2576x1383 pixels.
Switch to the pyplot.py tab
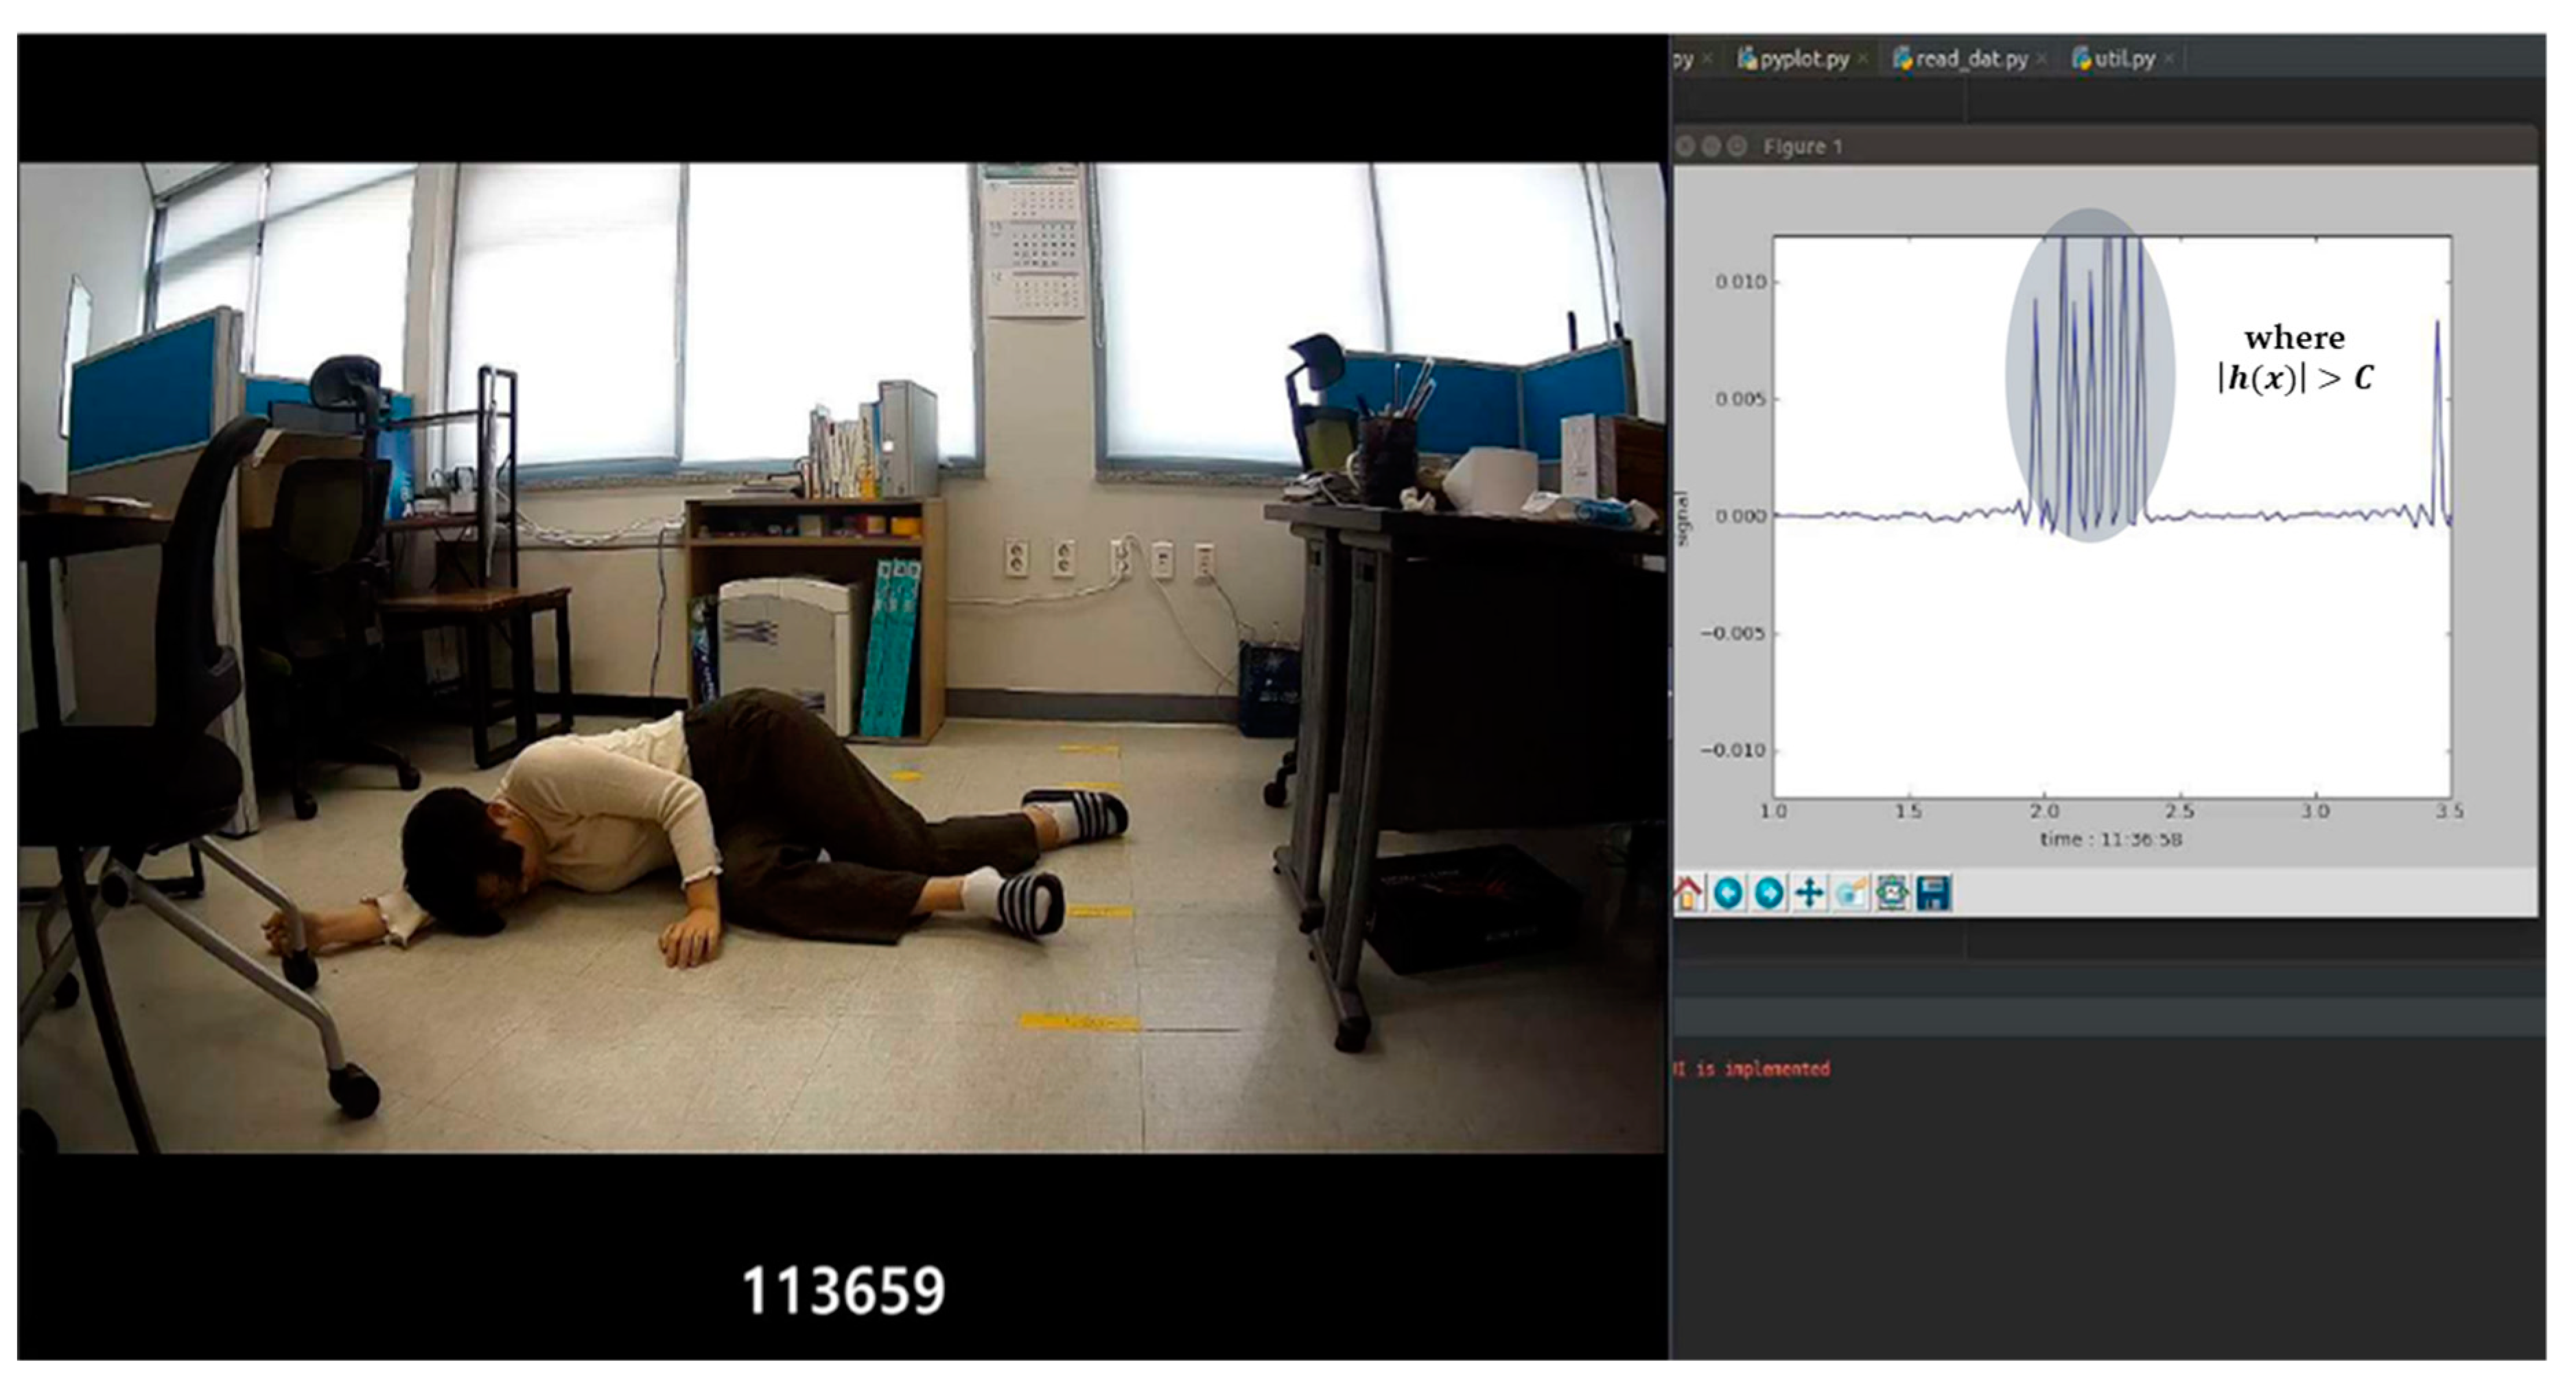(1803, 59)
